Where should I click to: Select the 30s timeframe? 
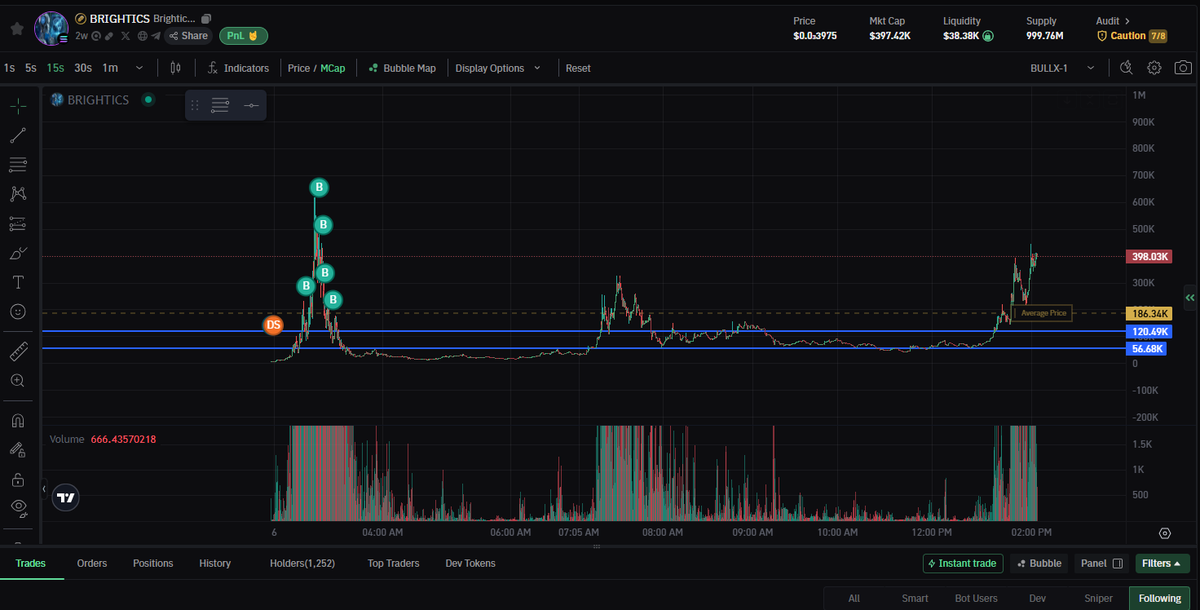coord(83,68)
